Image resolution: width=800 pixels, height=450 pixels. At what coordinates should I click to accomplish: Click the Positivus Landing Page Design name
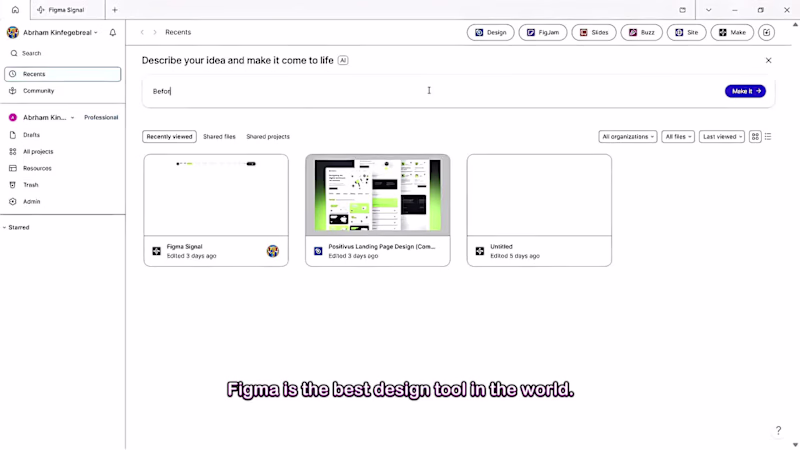(382, 246)
